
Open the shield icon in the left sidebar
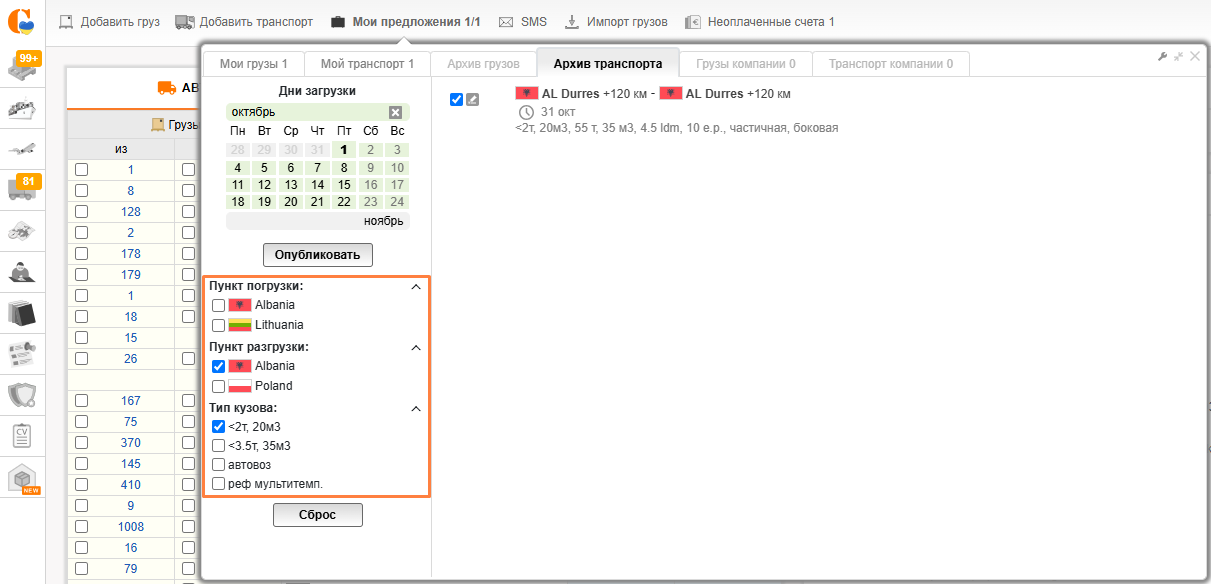point(22,395)
